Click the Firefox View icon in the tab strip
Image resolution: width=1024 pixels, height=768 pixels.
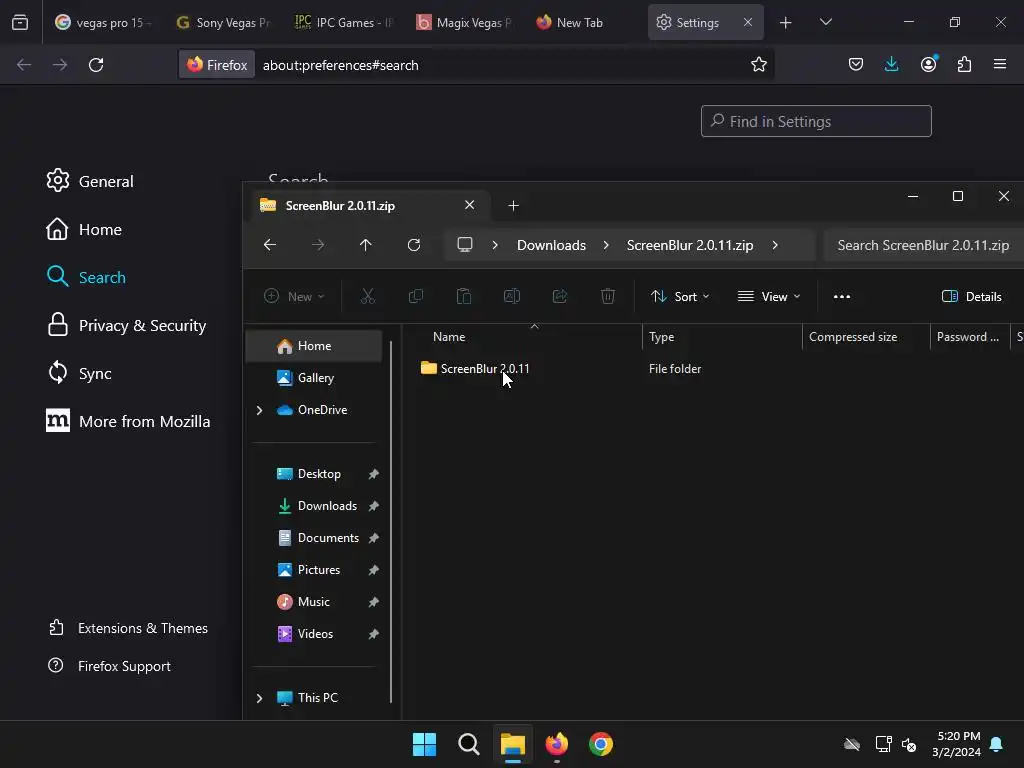click(x=20, y=22)
